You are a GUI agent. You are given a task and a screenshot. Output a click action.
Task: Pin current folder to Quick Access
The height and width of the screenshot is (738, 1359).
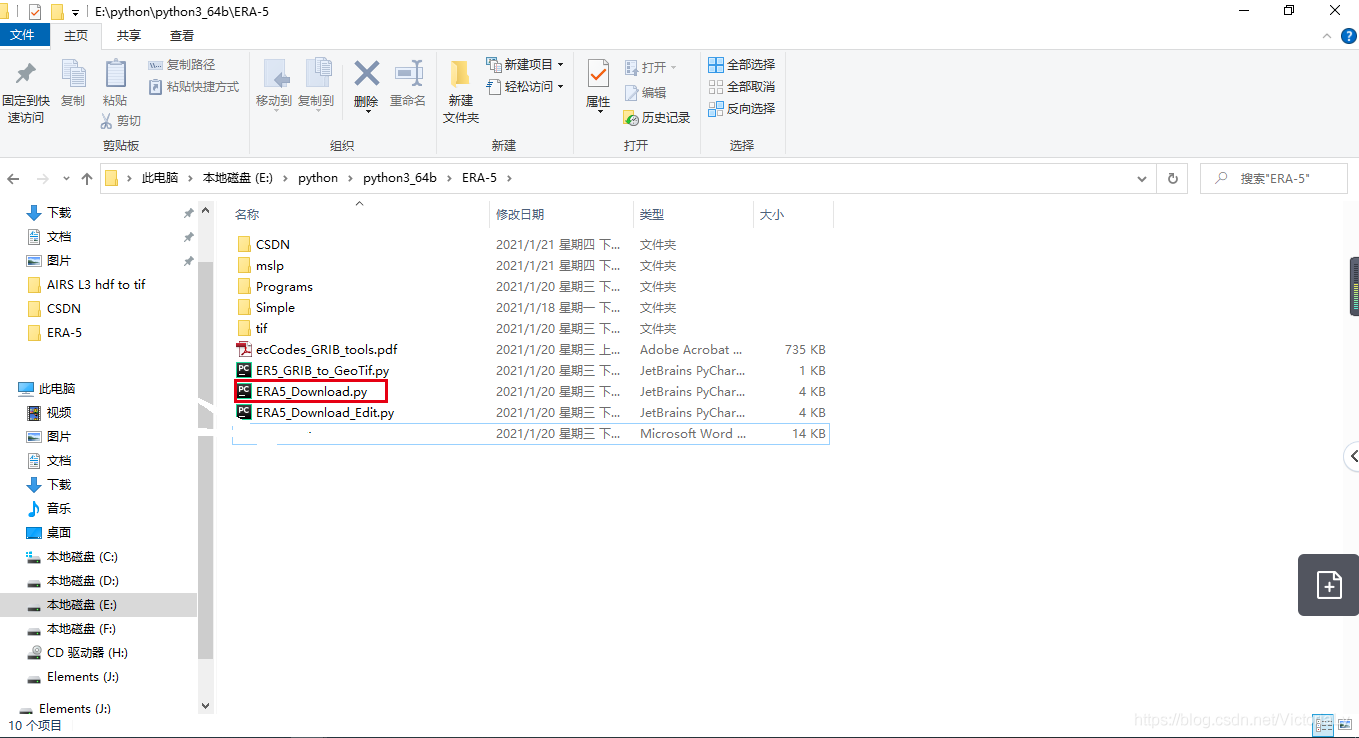tap(25, 90)
